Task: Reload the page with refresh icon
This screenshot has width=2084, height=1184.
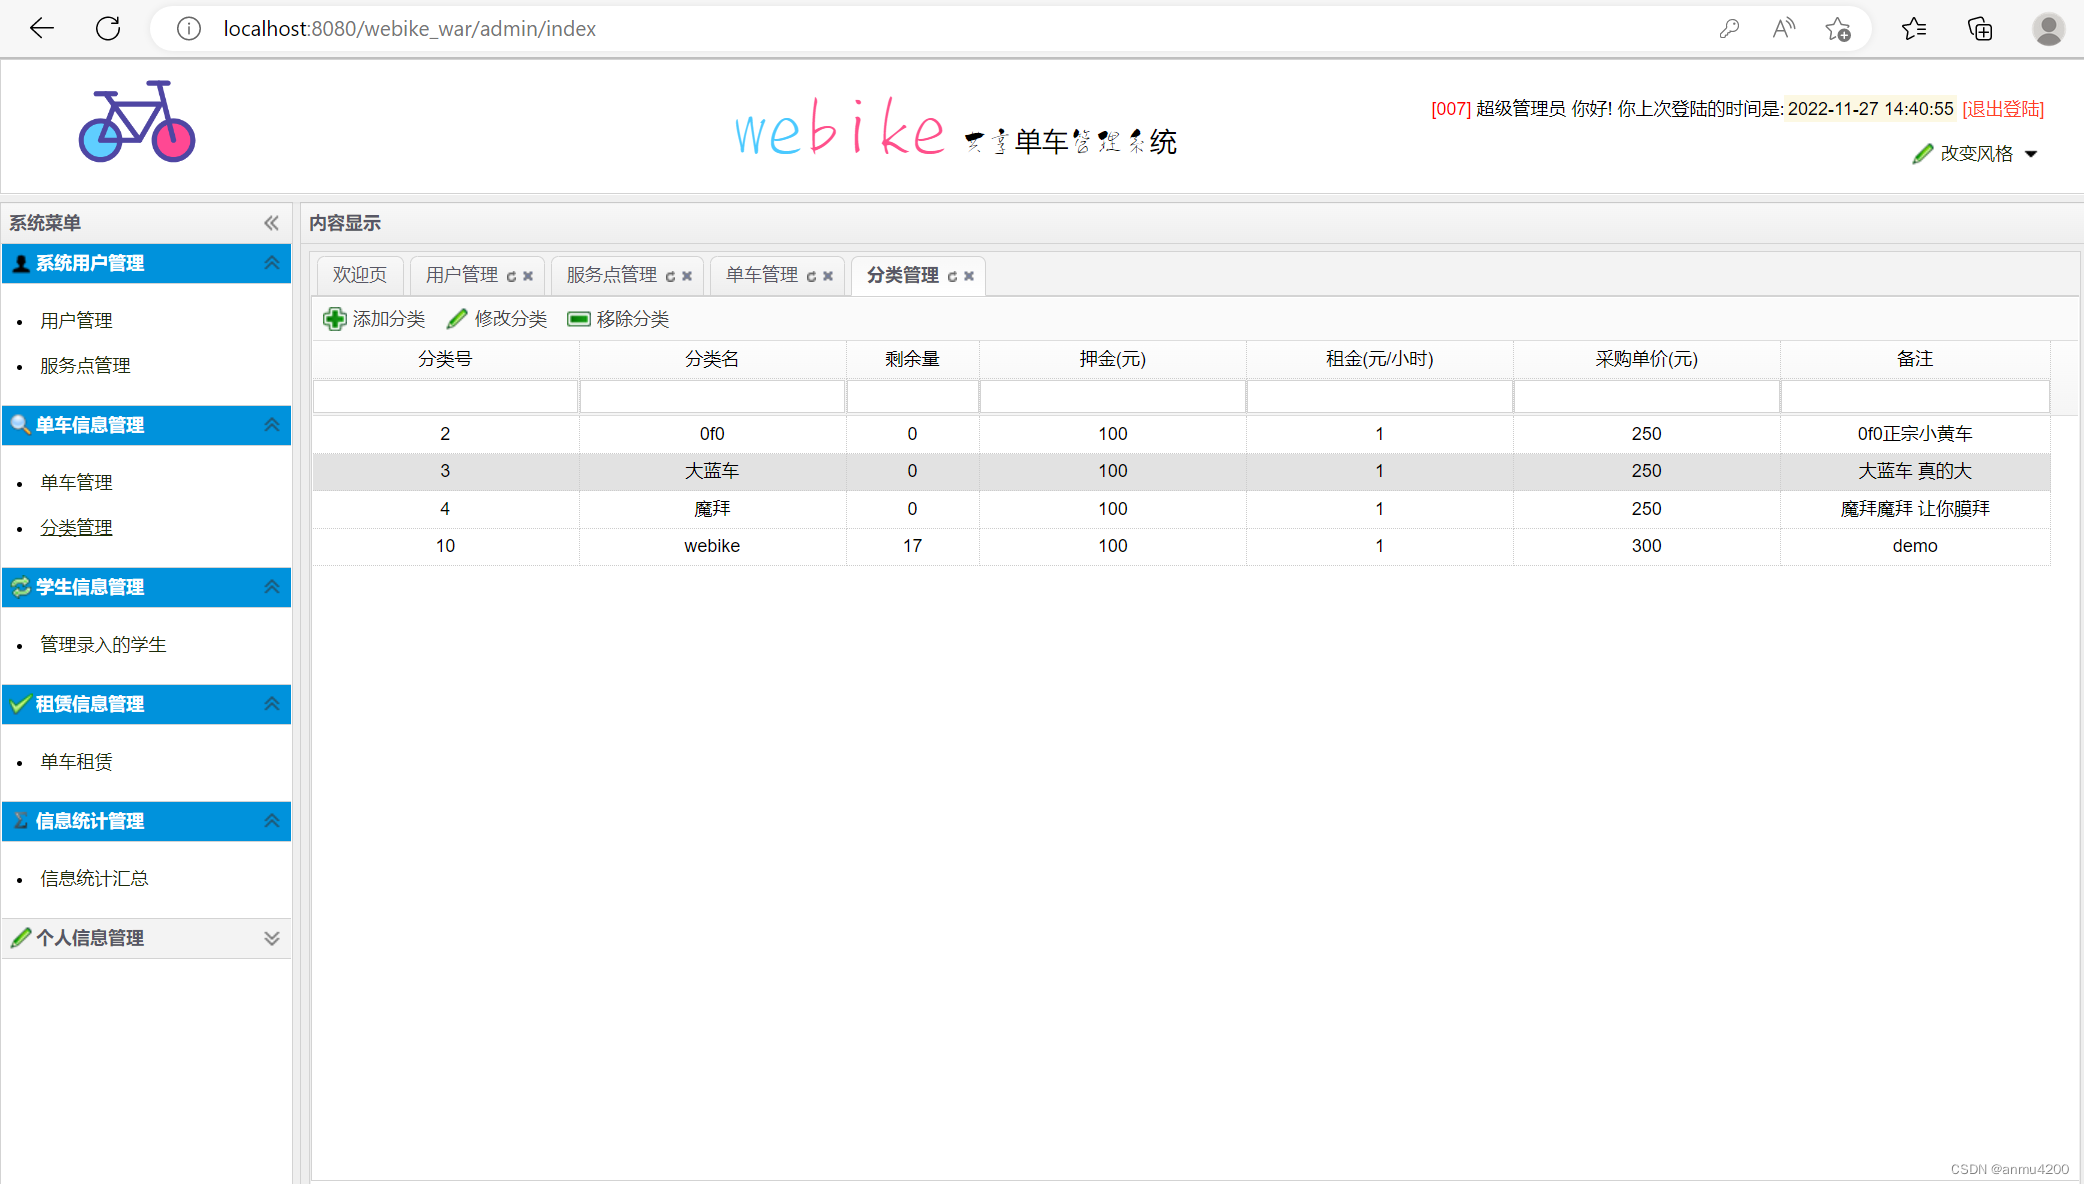Action: [x=108, y=28]
